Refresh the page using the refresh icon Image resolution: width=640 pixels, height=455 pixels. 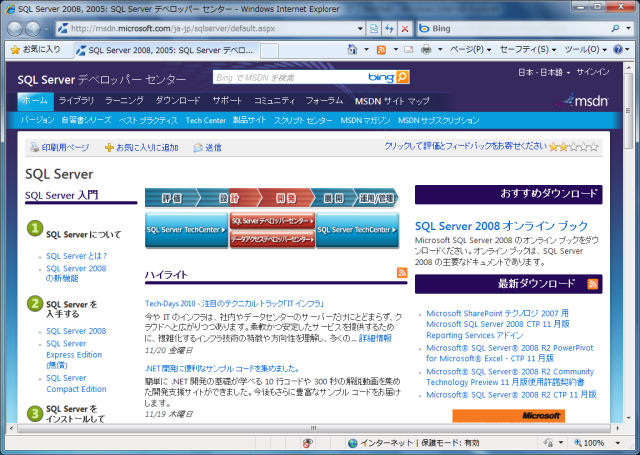[389, 29]
